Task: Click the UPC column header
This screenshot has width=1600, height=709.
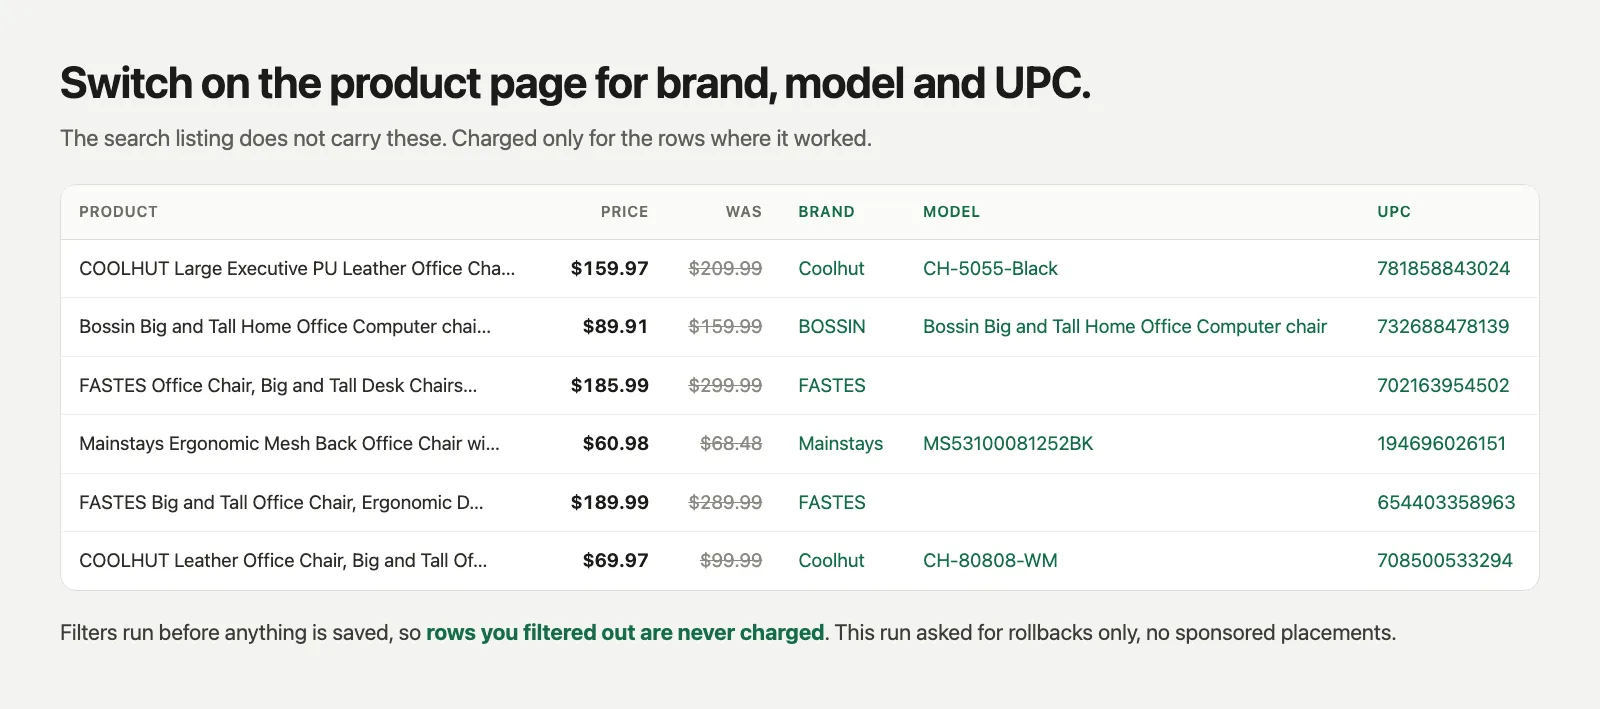Action: (1394, 212)
